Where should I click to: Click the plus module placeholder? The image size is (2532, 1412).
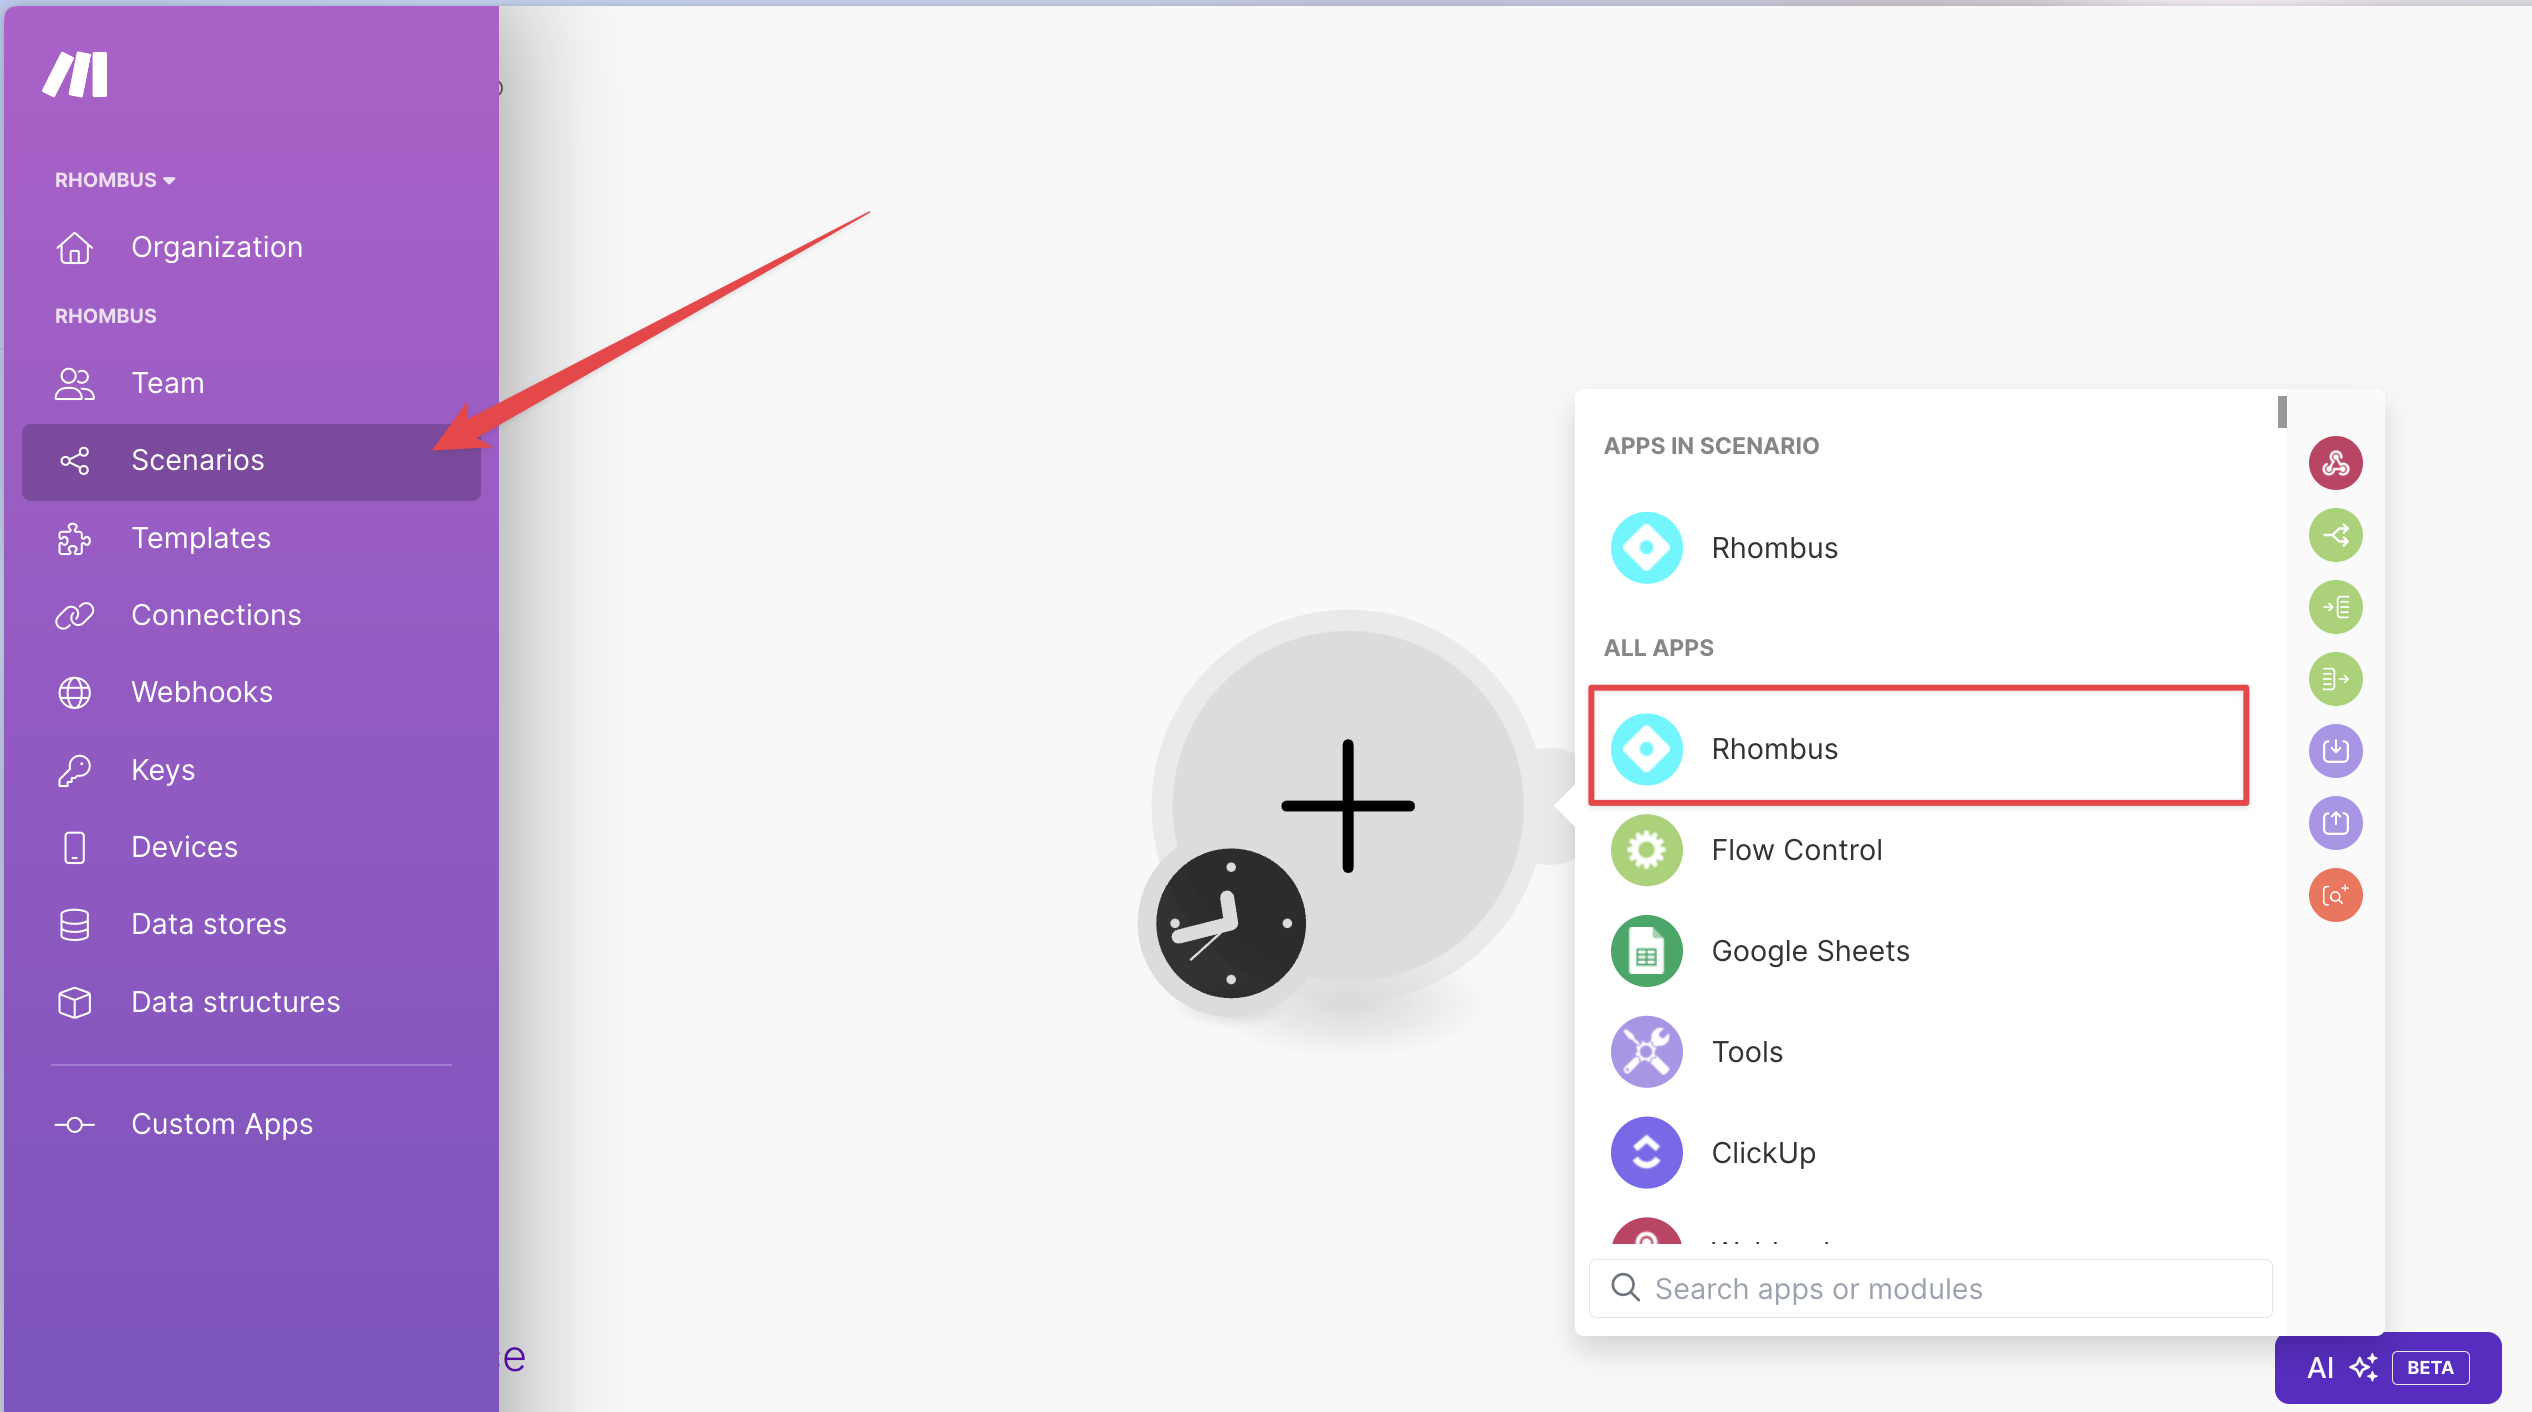[1348, 806]
